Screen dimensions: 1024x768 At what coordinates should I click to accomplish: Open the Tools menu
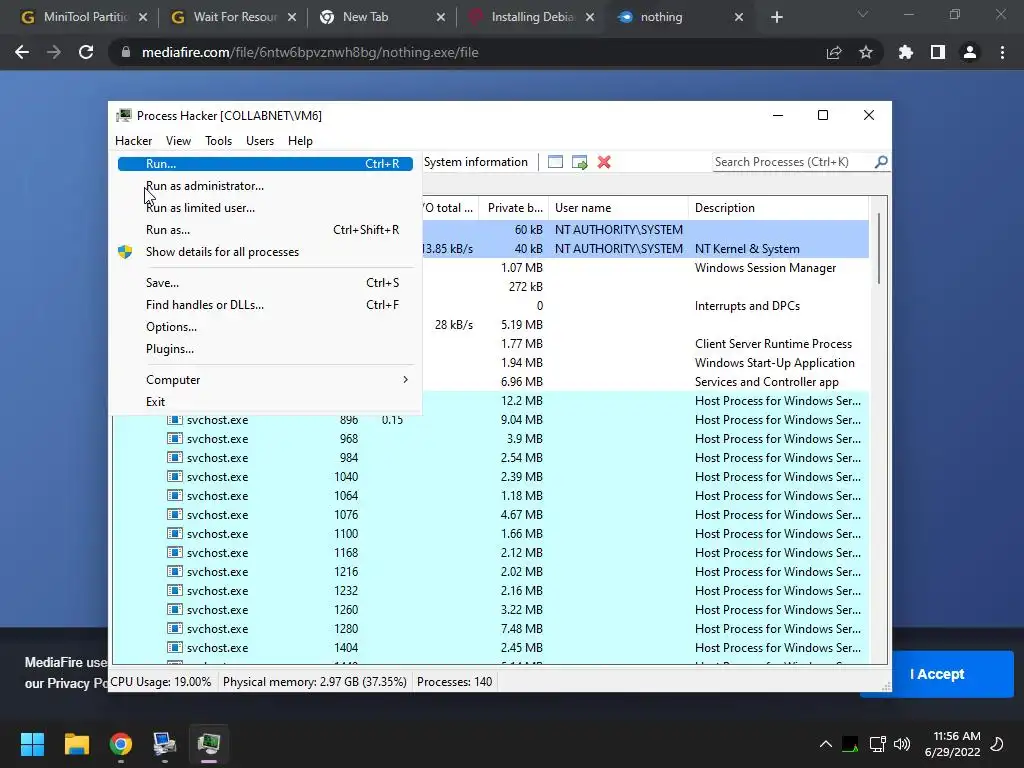click(x=218, y=141)
